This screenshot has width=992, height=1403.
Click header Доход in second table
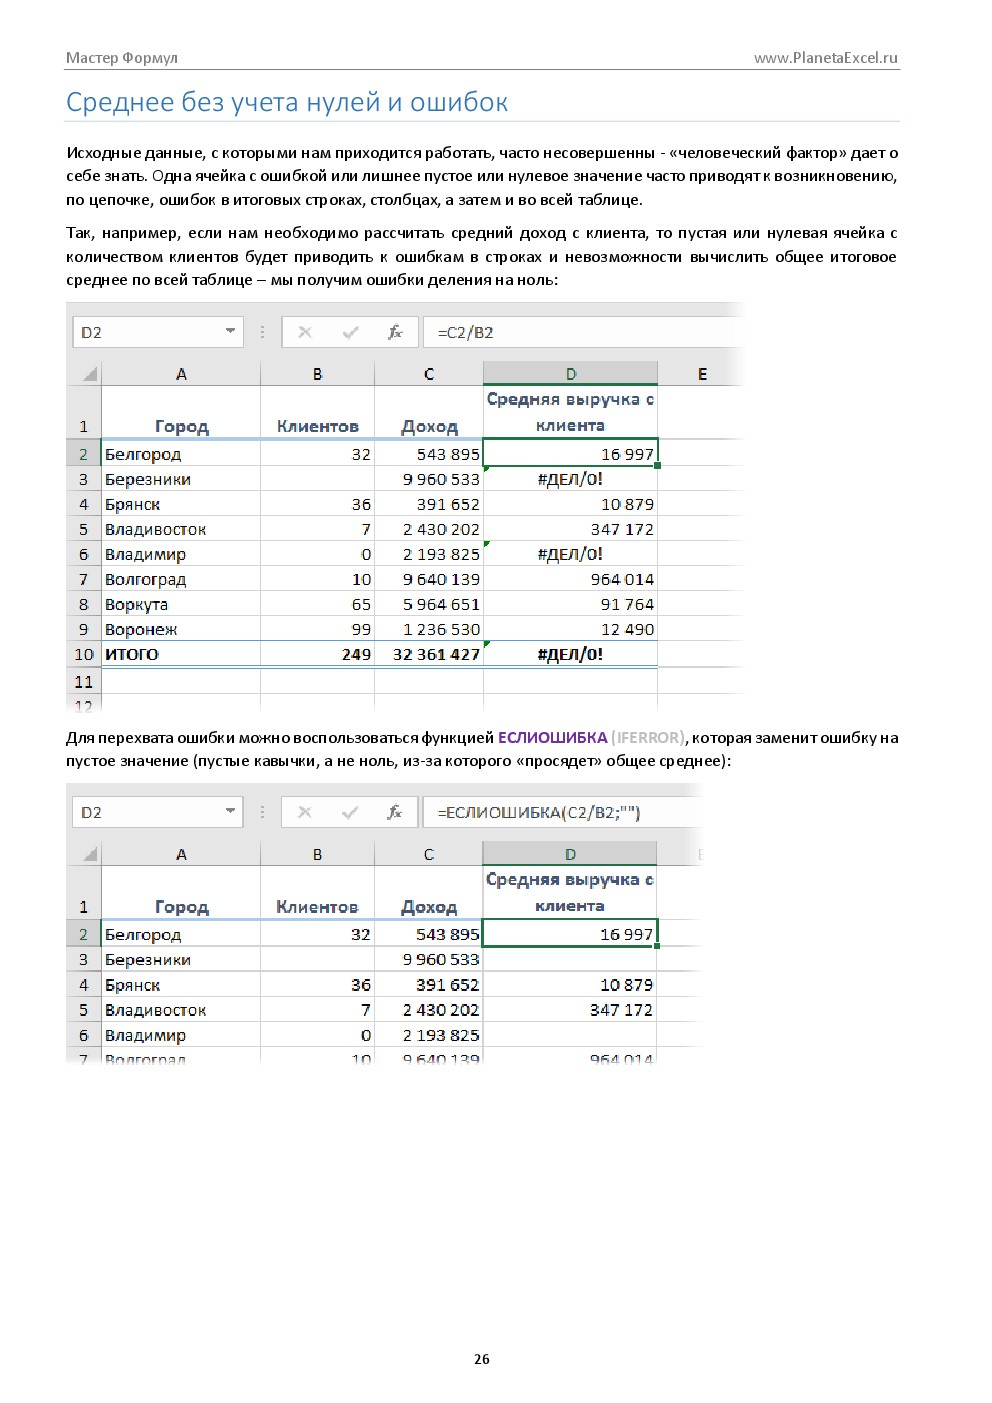(x=429, y=907)
